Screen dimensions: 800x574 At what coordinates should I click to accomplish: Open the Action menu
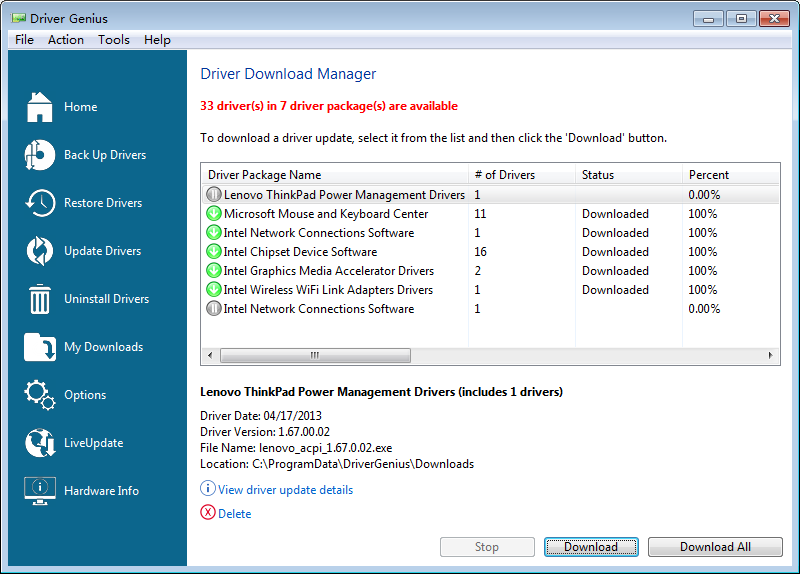click(x=66, y=40)
